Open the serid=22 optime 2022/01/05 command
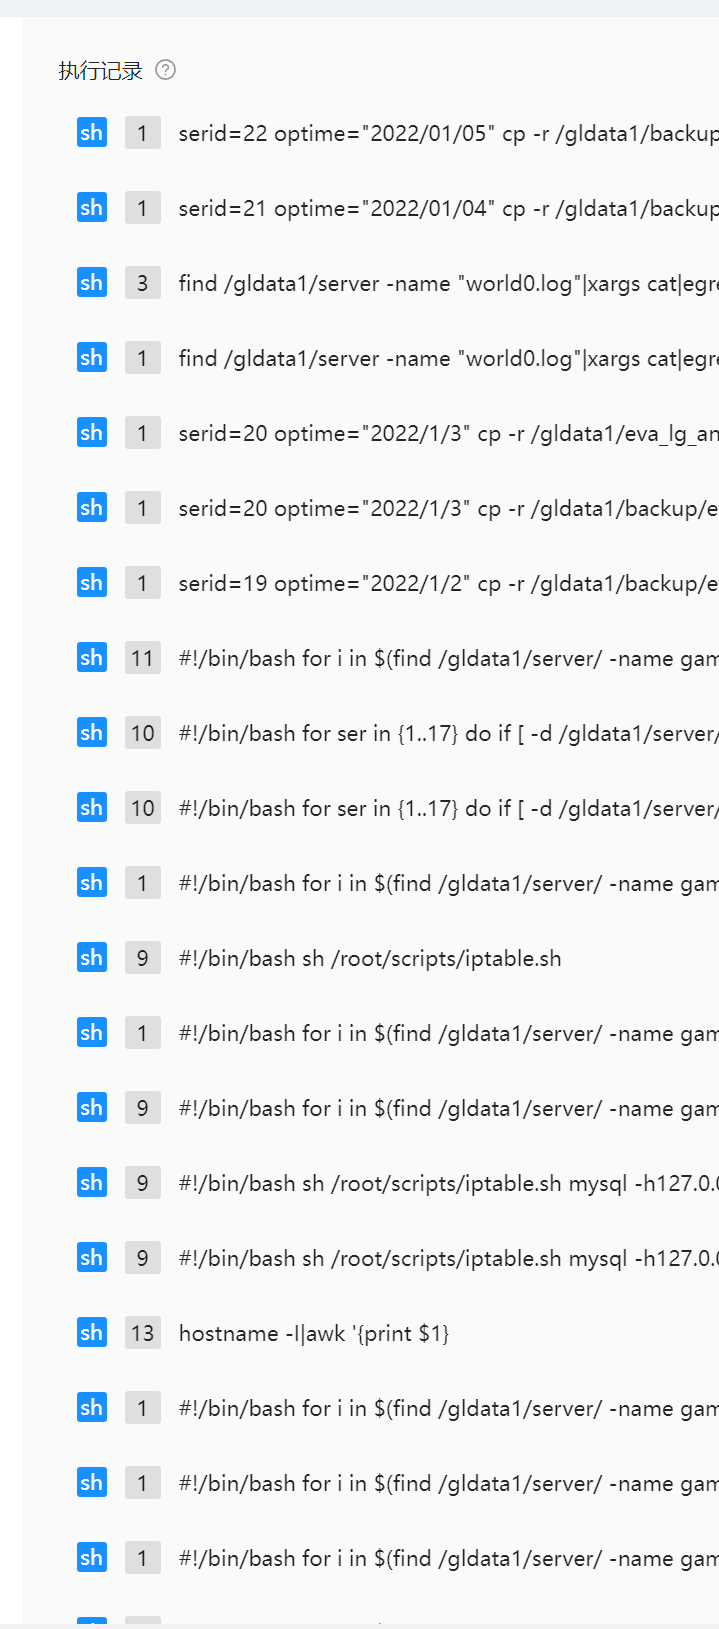 click(448, 134)
